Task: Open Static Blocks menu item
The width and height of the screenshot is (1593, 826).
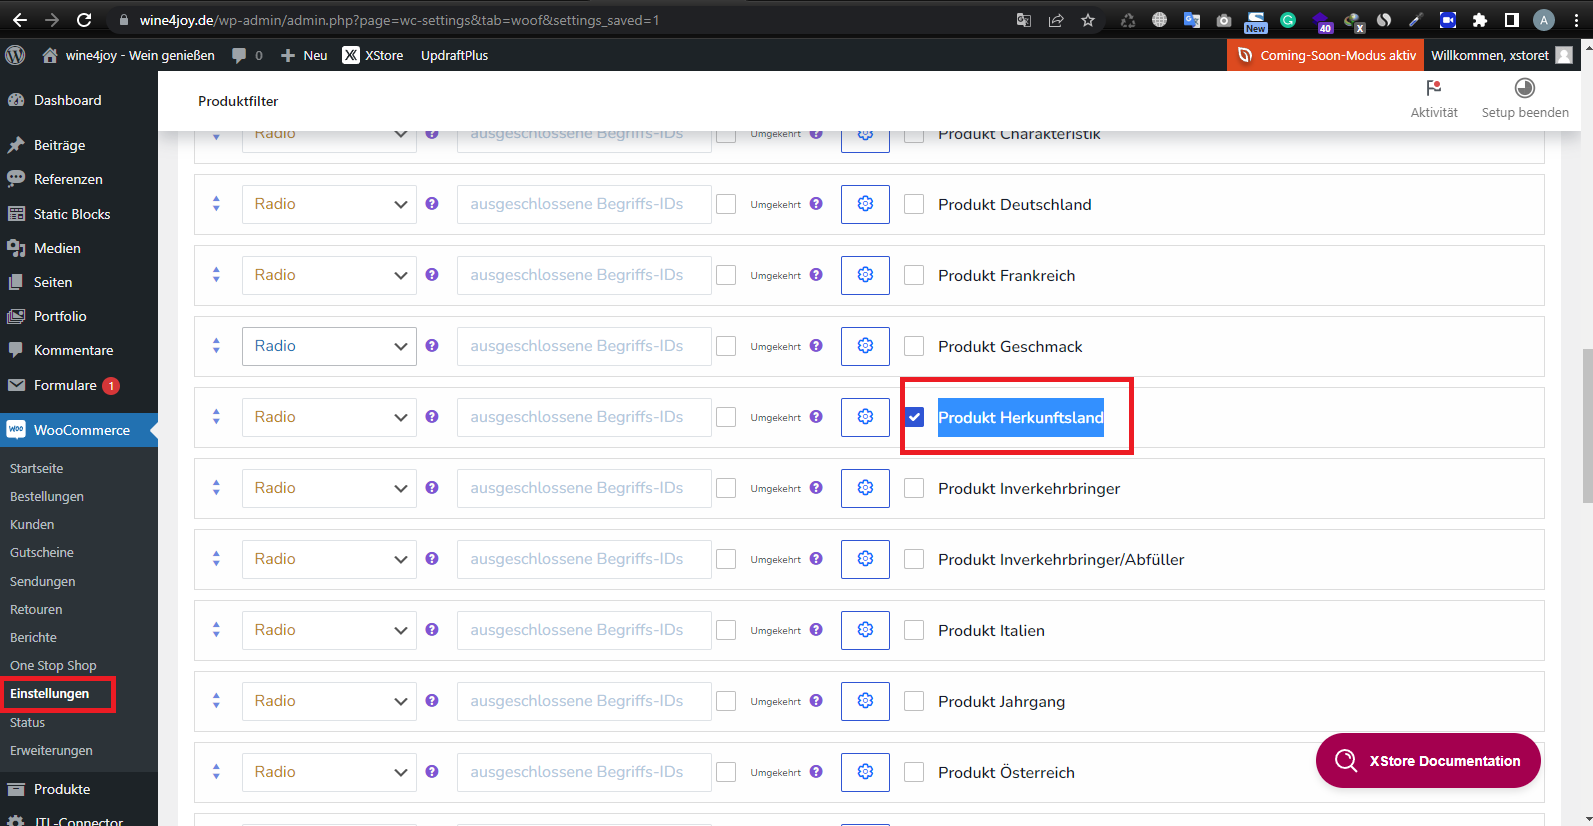Action: [x=72, y=214]
